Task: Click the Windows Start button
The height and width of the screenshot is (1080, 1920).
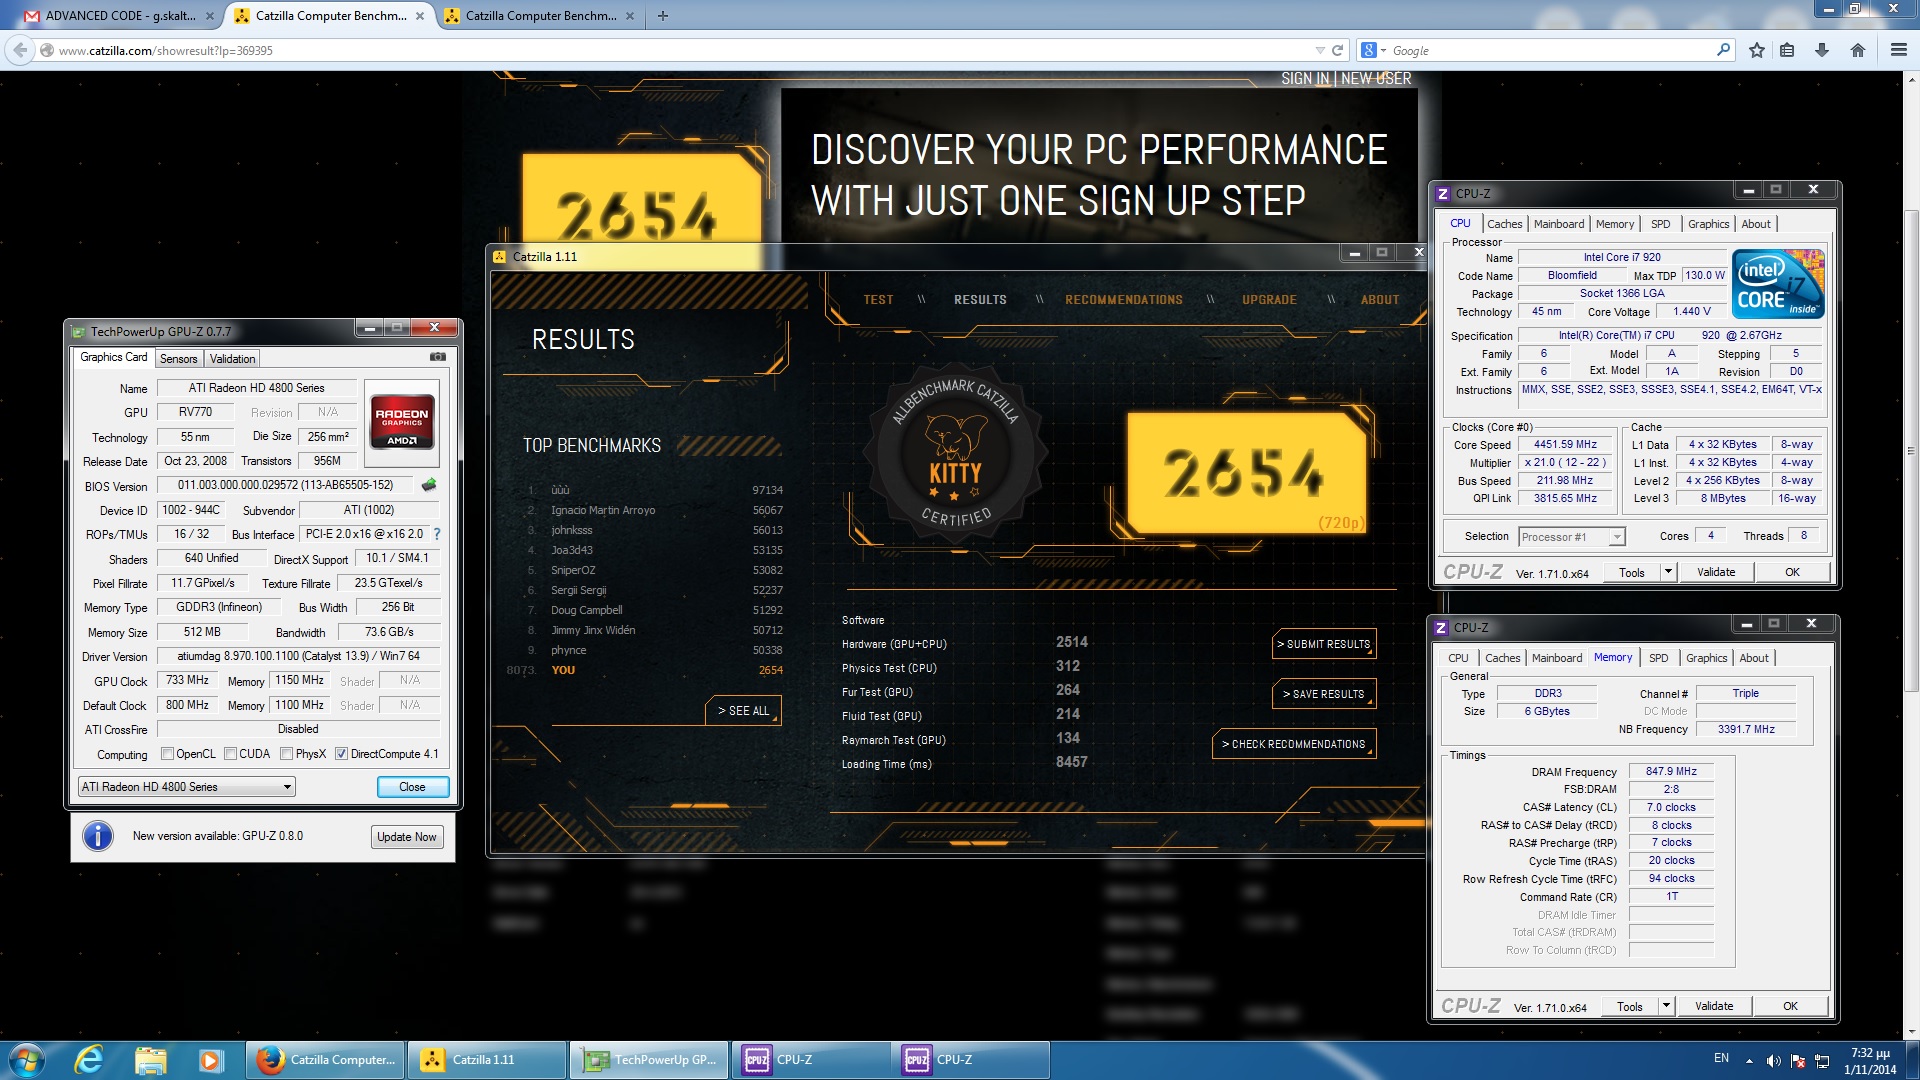Action: point(26,1060)
